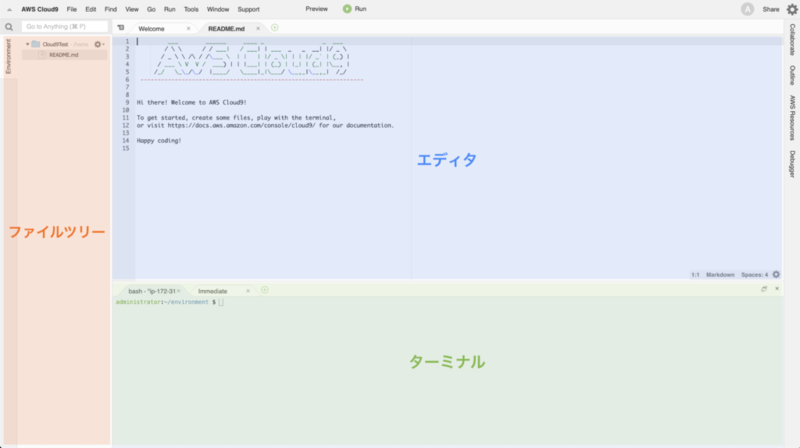
Task: Open the File menu
Action: [71, 9]
